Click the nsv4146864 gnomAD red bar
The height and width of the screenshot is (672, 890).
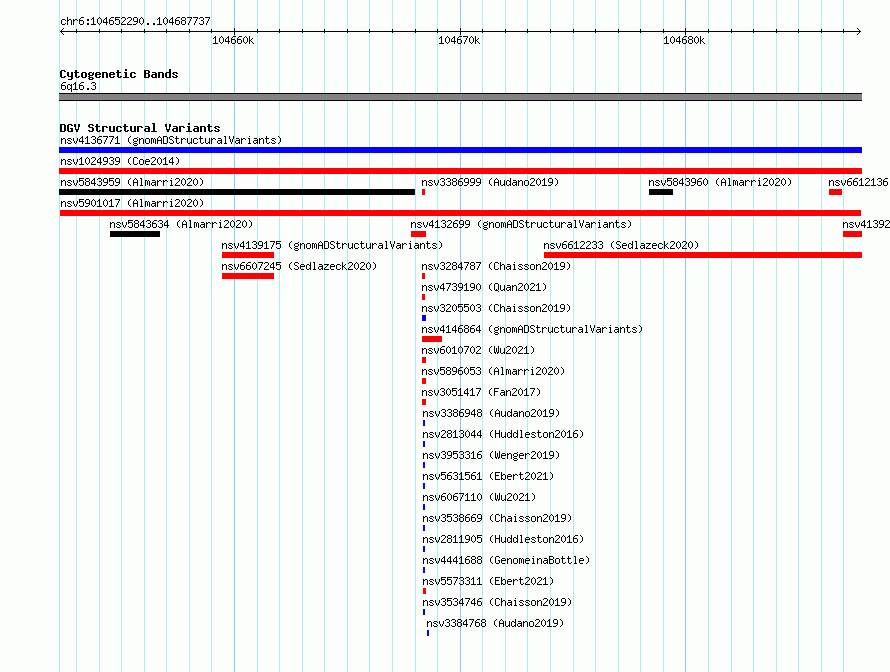[432, 339]
